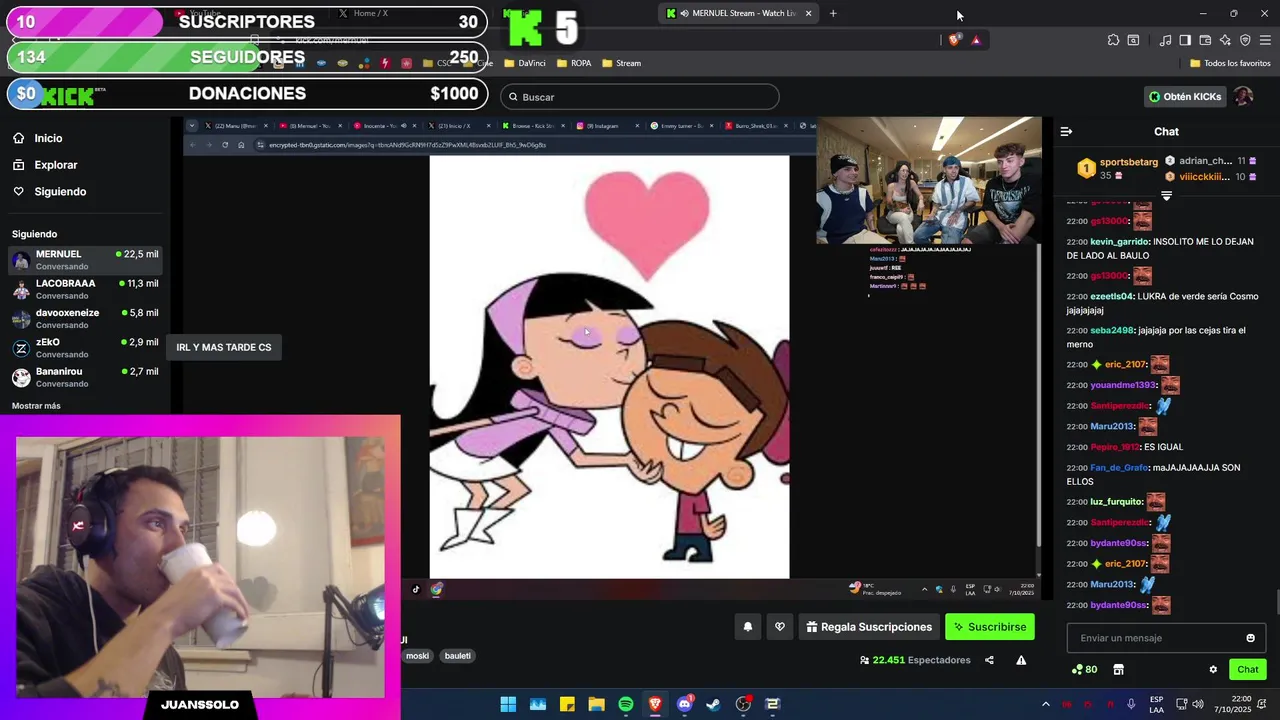The width and height of the screenshot is (1280, 720).
Task: Open the browser extensions puzzle icon
Action: [1113, 40]
